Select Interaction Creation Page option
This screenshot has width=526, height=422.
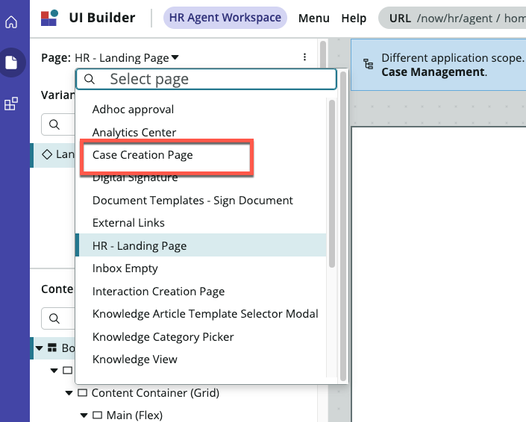[x=201, y=291]
